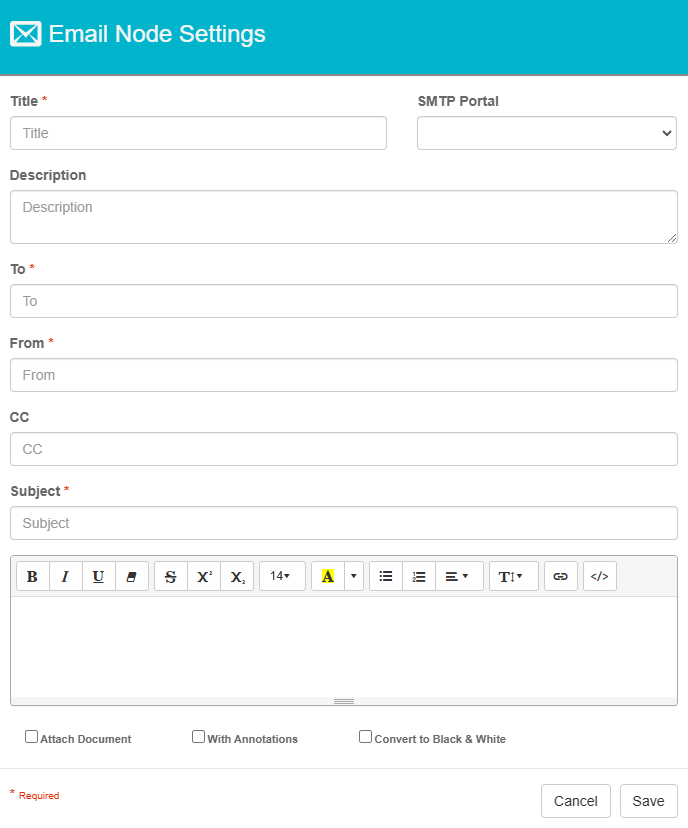Insert an unordered bullet list
This screenshot has width=688, height=828.
pyautogui.click(x=385, y=576)
